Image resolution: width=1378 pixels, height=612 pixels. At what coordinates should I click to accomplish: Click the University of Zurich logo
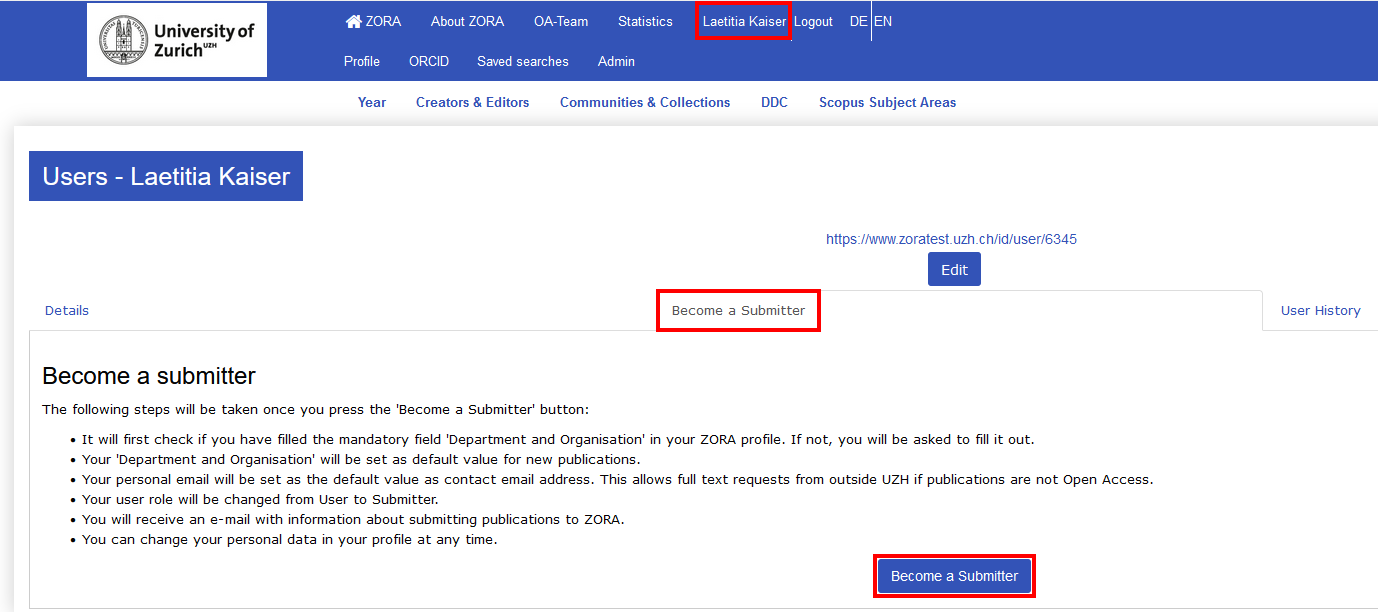[177, 40]
